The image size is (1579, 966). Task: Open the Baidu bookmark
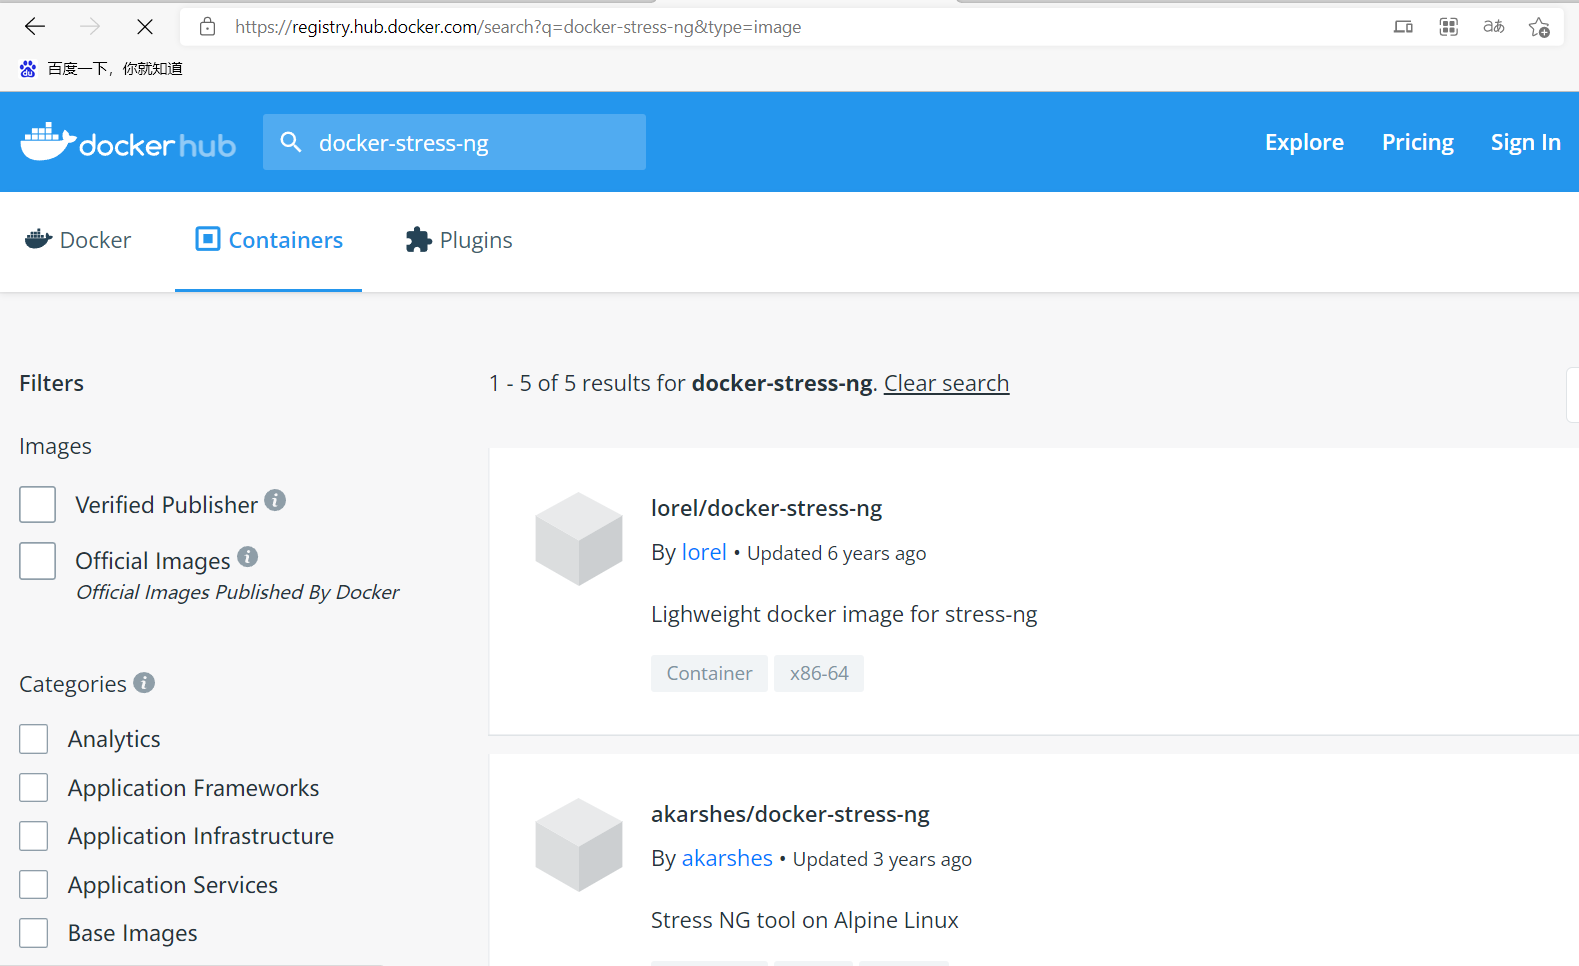101,68
